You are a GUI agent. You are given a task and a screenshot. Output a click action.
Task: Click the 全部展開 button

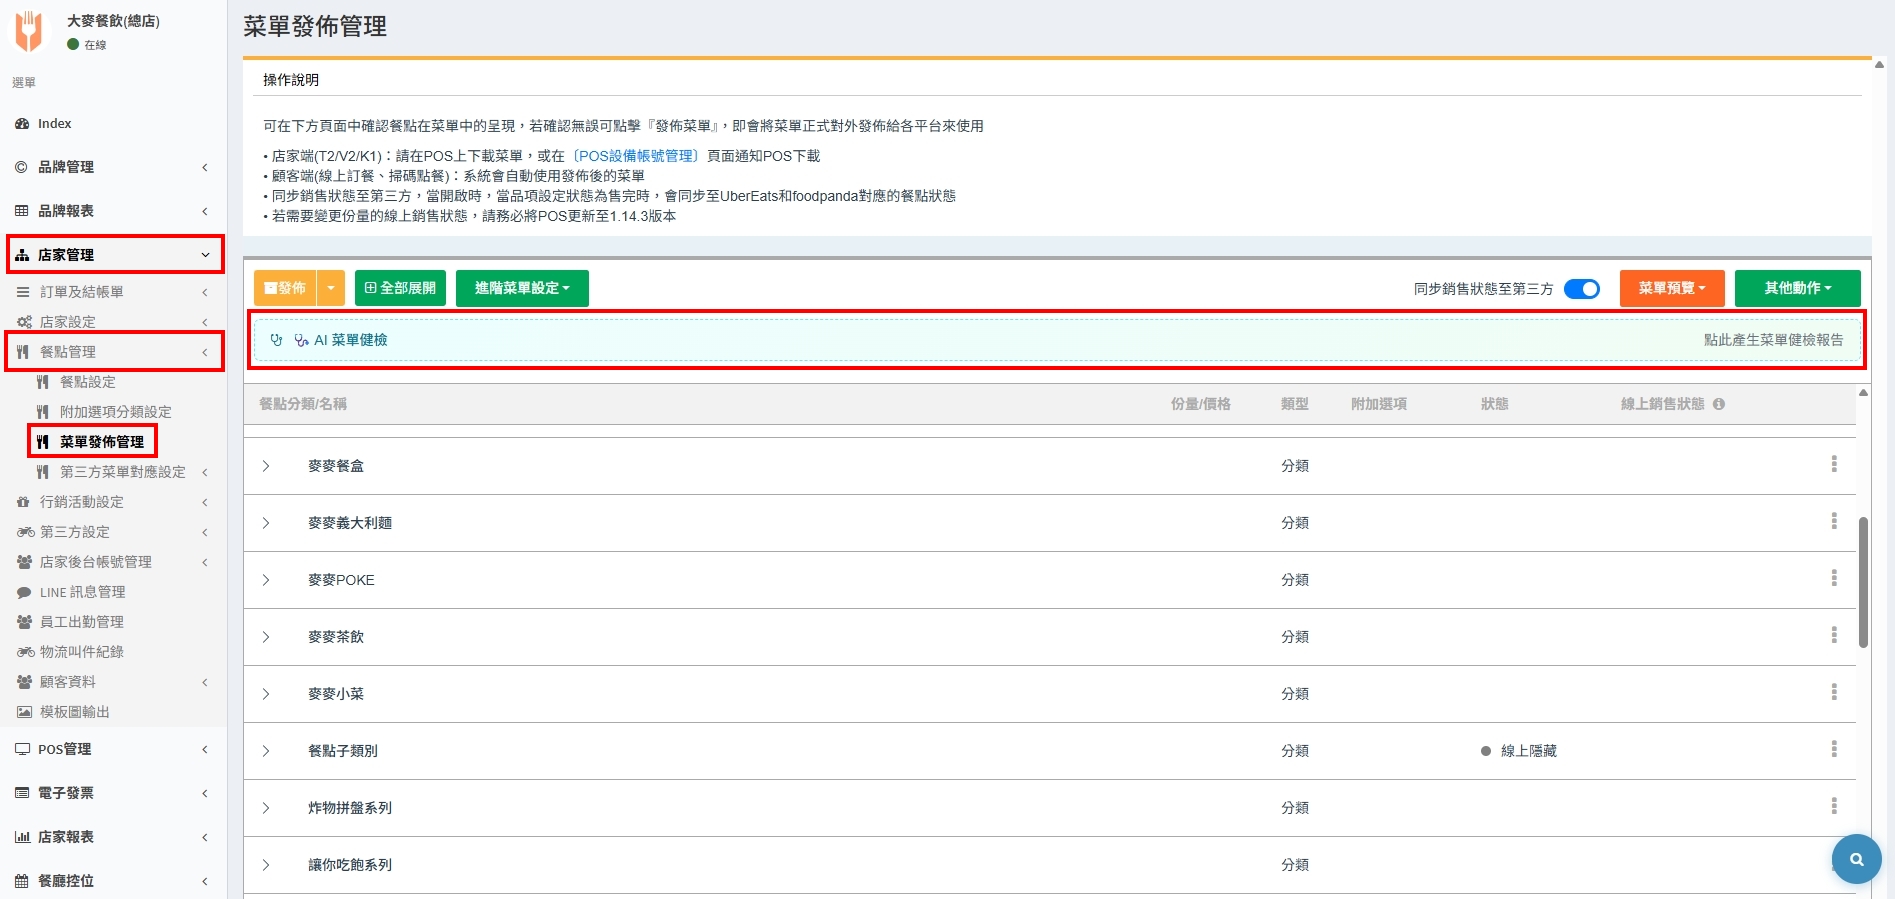[400, 288]
